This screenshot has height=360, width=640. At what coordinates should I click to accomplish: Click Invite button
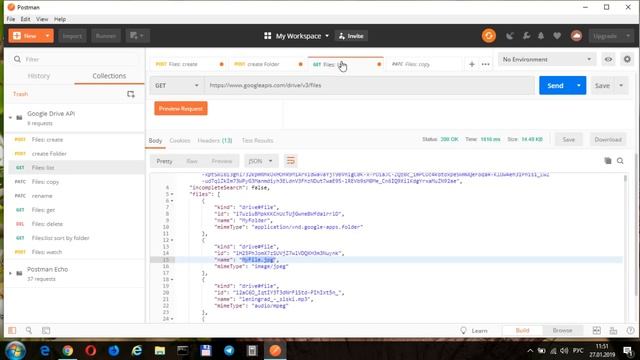coord(351,36)
